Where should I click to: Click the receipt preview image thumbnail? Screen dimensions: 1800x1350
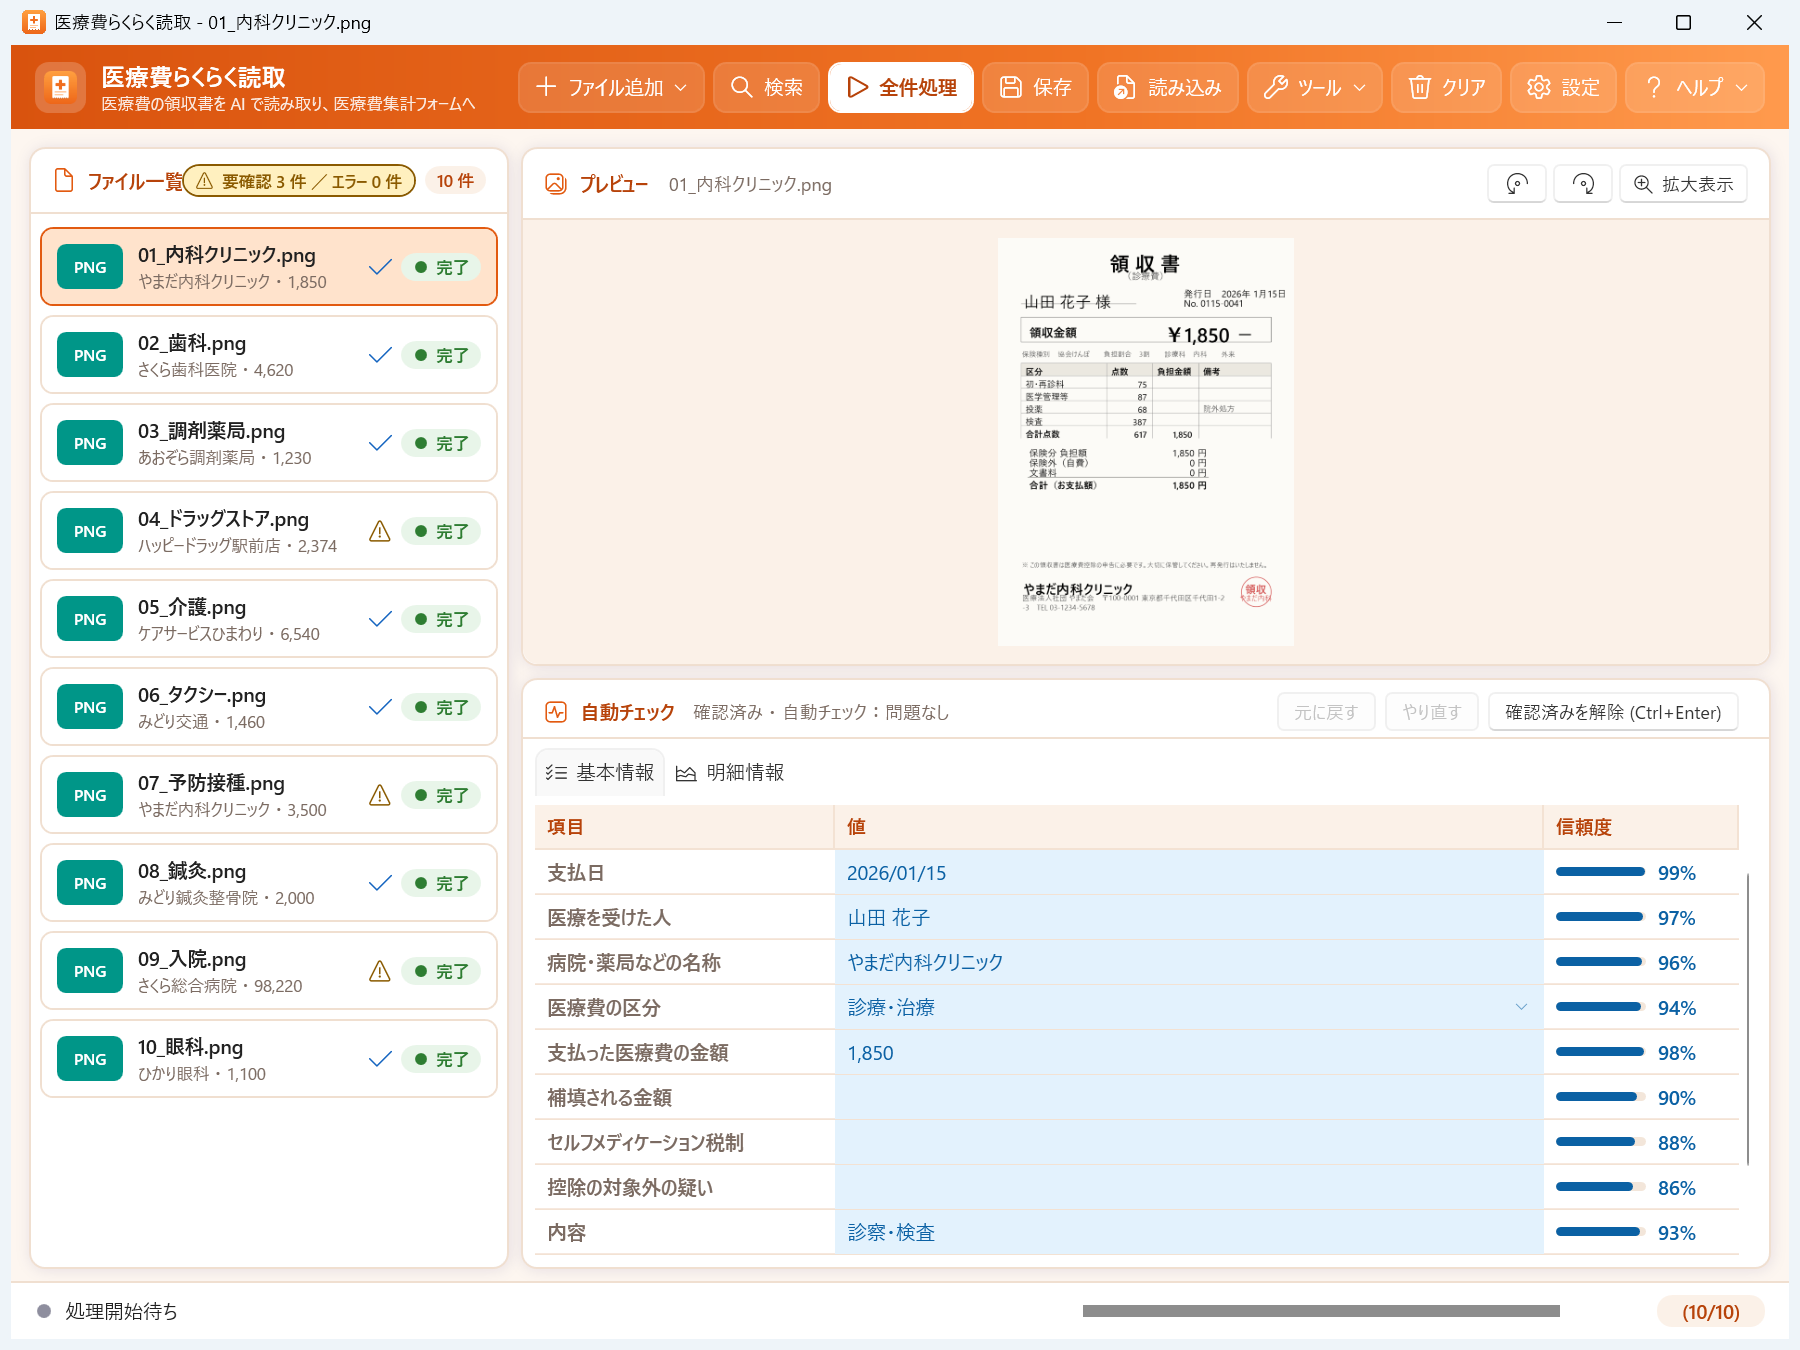click(x=1146, y=441)
